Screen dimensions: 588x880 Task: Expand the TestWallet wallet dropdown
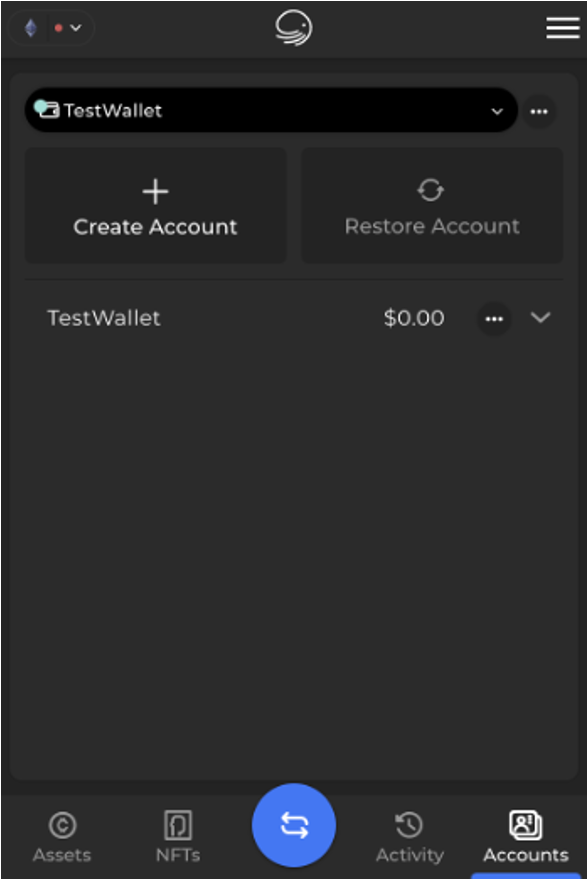click(x=497, y=111)
